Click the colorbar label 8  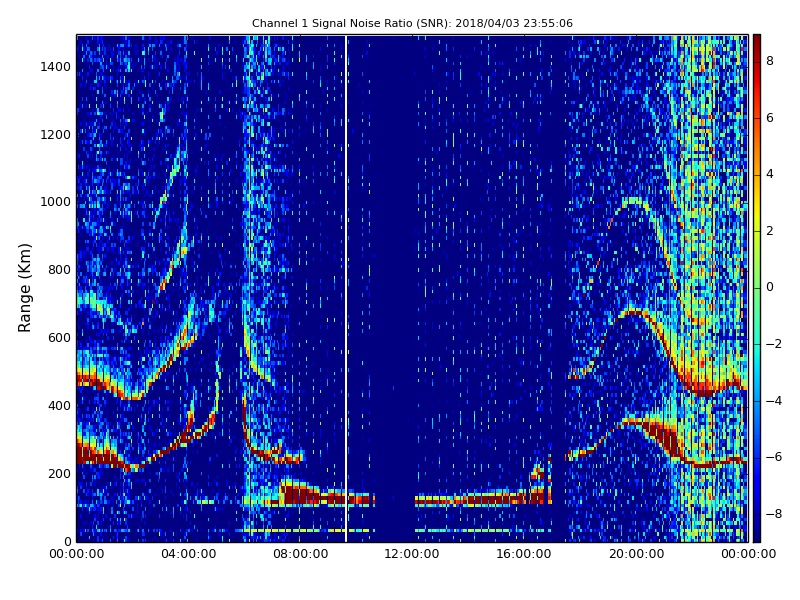(770, 61)
